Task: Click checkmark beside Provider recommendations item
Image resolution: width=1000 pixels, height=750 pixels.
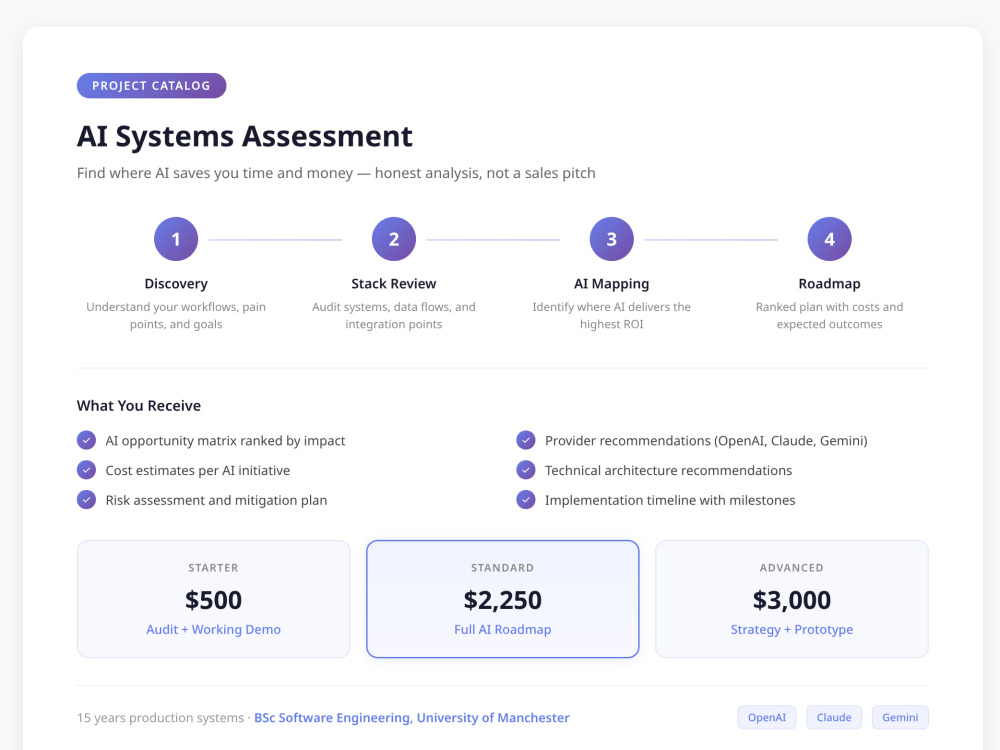Action: (526, 440)
